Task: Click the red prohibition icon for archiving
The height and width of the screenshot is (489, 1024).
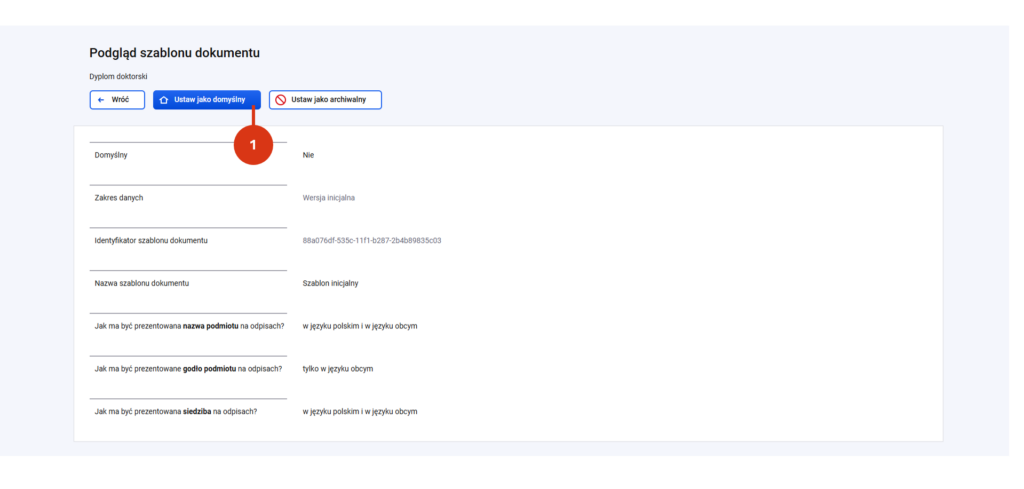Action: [x=281, y=100]
